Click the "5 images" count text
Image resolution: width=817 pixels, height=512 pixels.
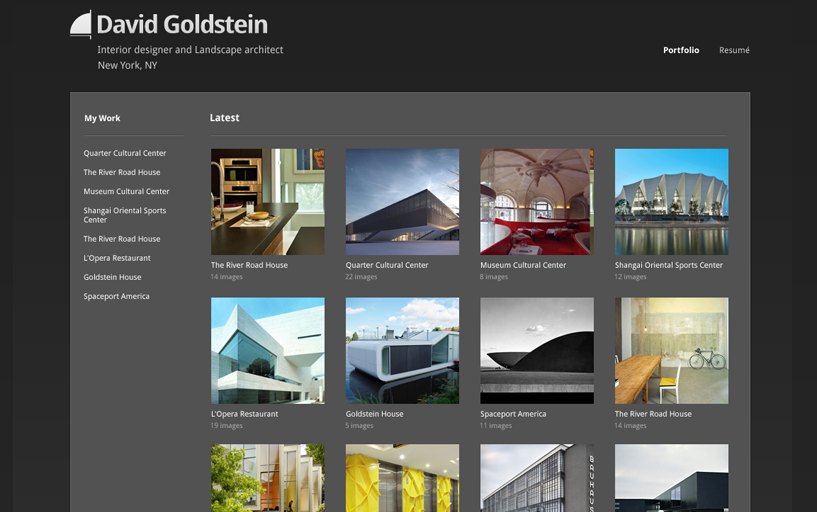359,426
